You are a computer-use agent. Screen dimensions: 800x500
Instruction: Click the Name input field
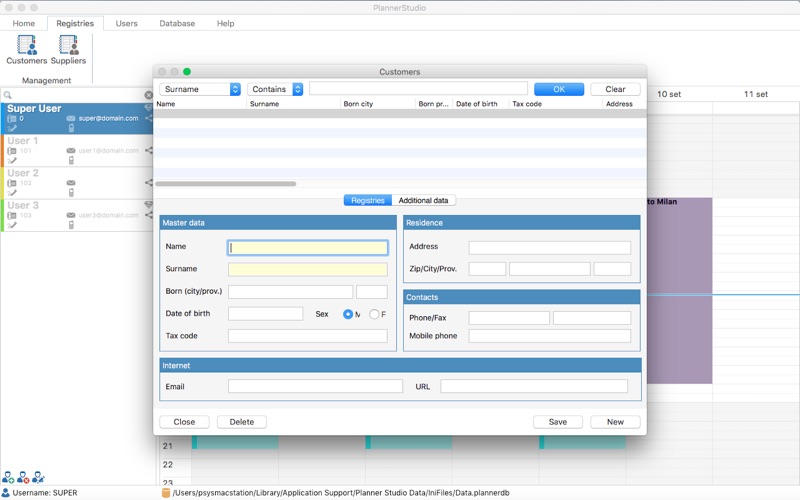click(308, 248)
